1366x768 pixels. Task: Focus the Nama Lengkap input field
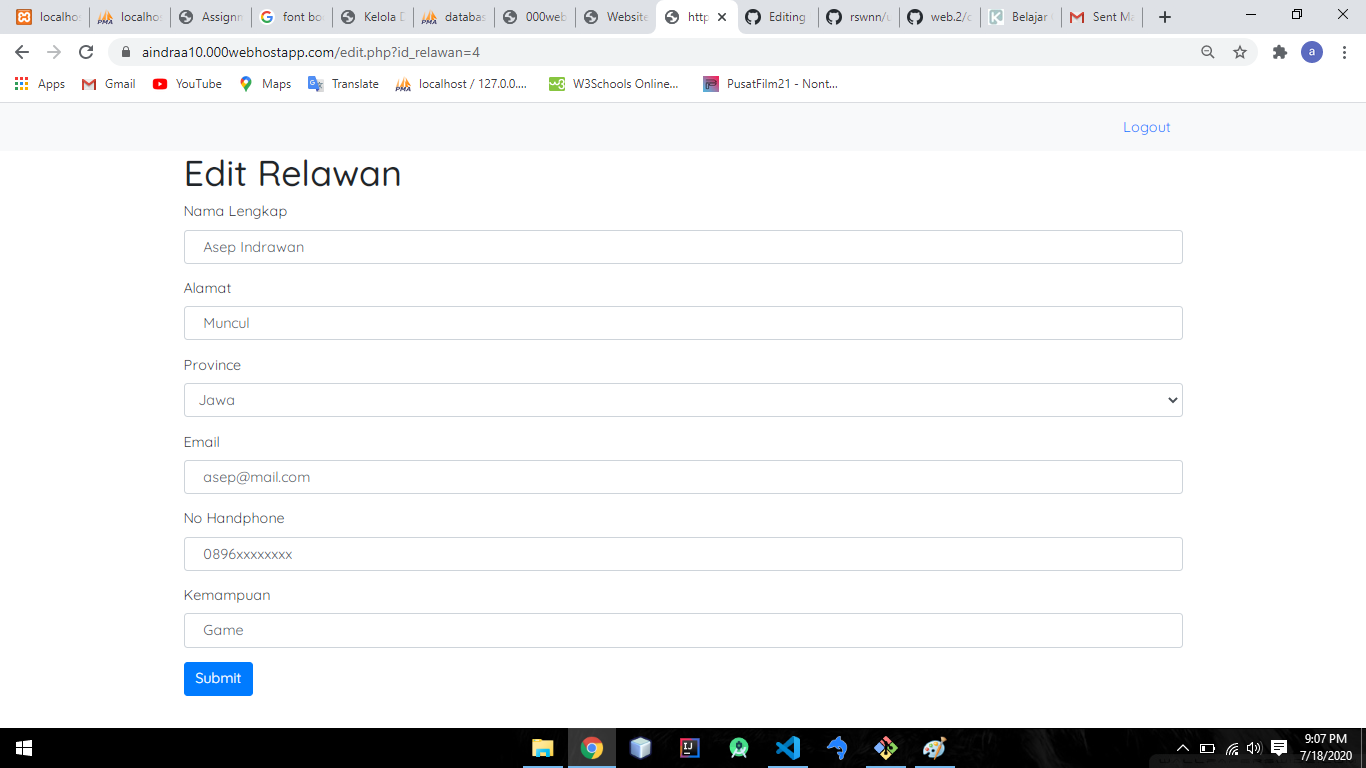point(683,247)
